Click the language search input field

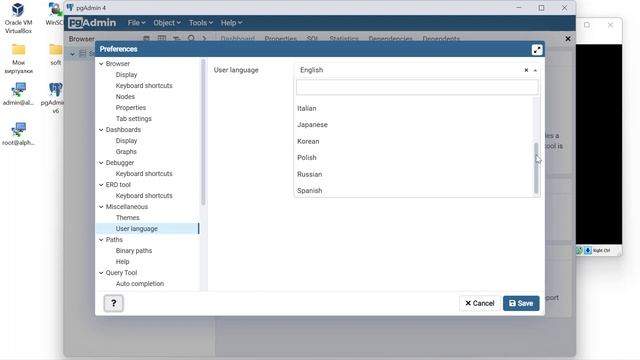click(x=417, y=87)
